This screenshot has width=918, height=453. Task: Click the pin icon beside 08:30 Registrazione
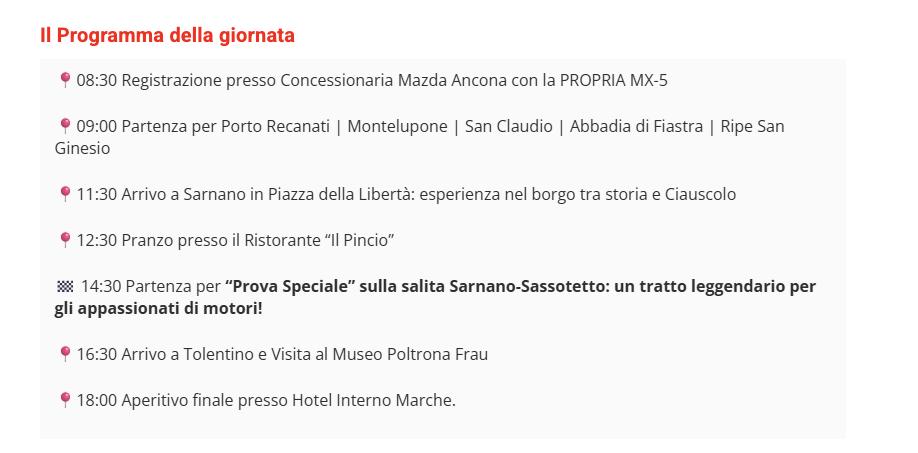pos(65,80)
